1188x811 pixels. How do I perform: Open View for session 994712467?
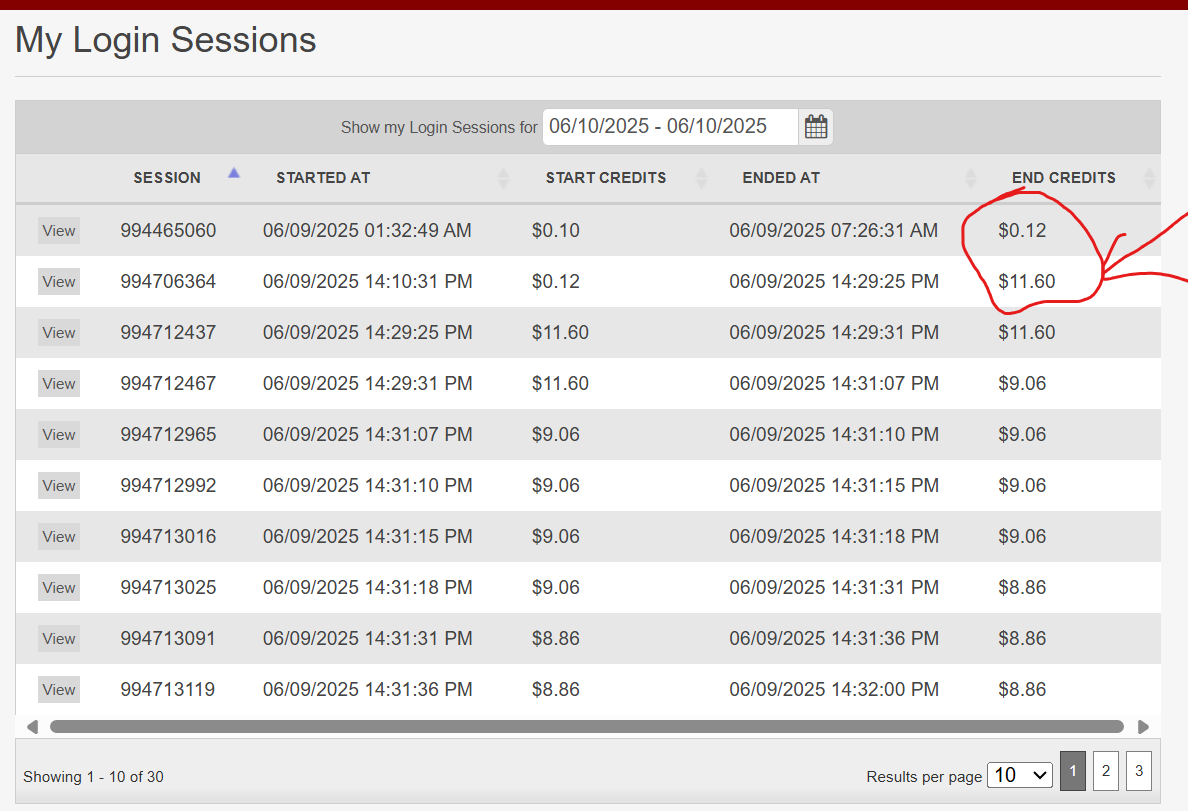[59, 384]
